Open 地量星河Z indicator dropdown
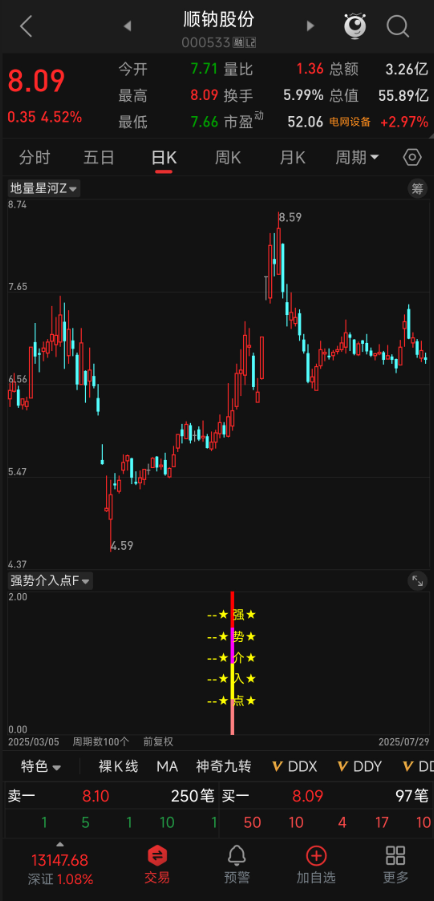 [x=44, y=188]
